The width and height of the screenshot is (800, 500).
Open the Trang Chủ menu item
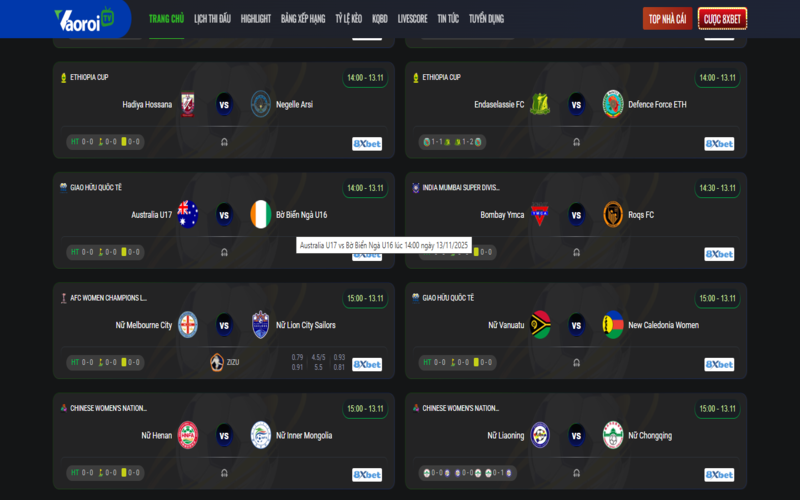pyautogui.click(x=166, y=19)
